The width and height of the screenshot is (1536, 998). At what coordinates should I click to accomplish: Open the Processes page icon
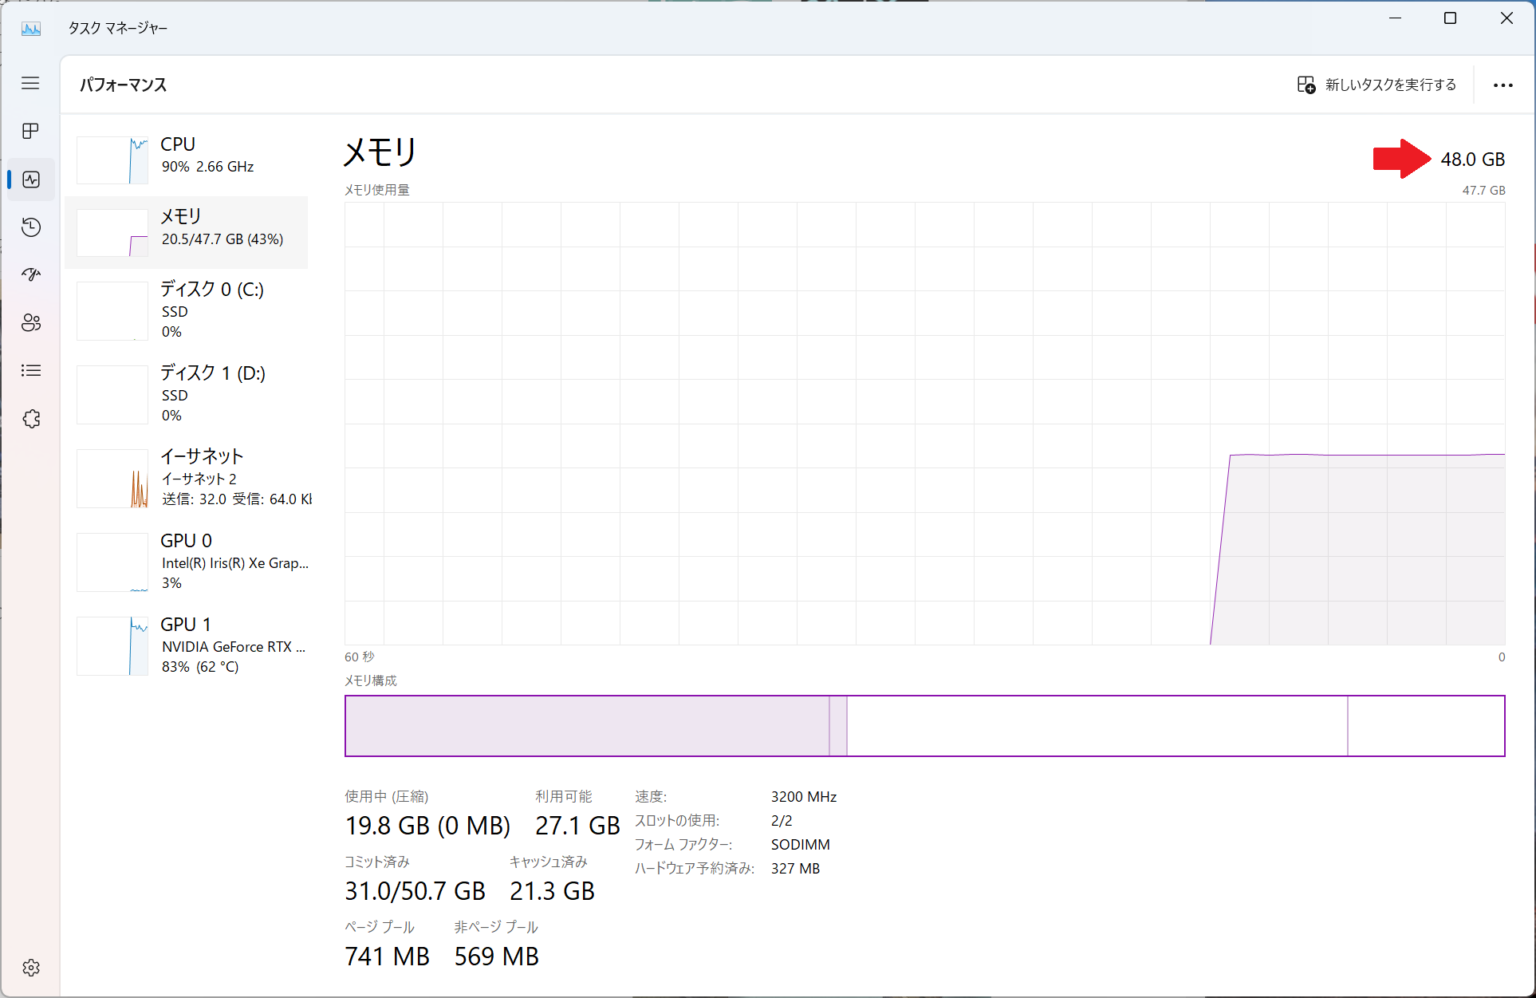click(31, 131)
